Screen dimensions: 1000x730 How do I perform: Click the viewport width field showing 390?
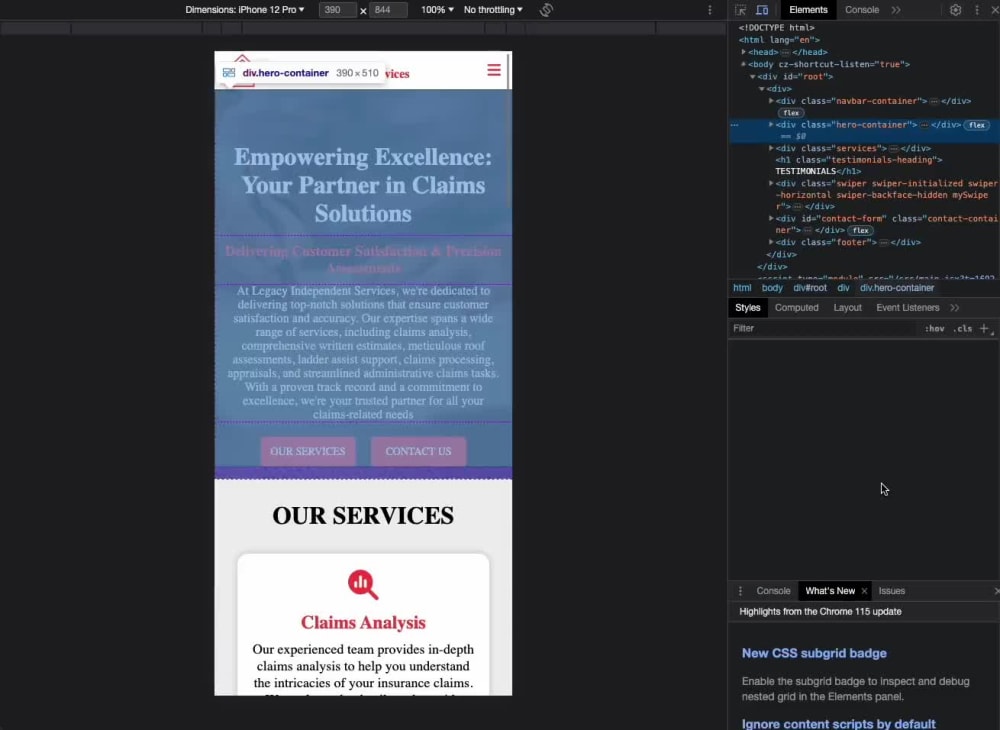pos(337,10)
